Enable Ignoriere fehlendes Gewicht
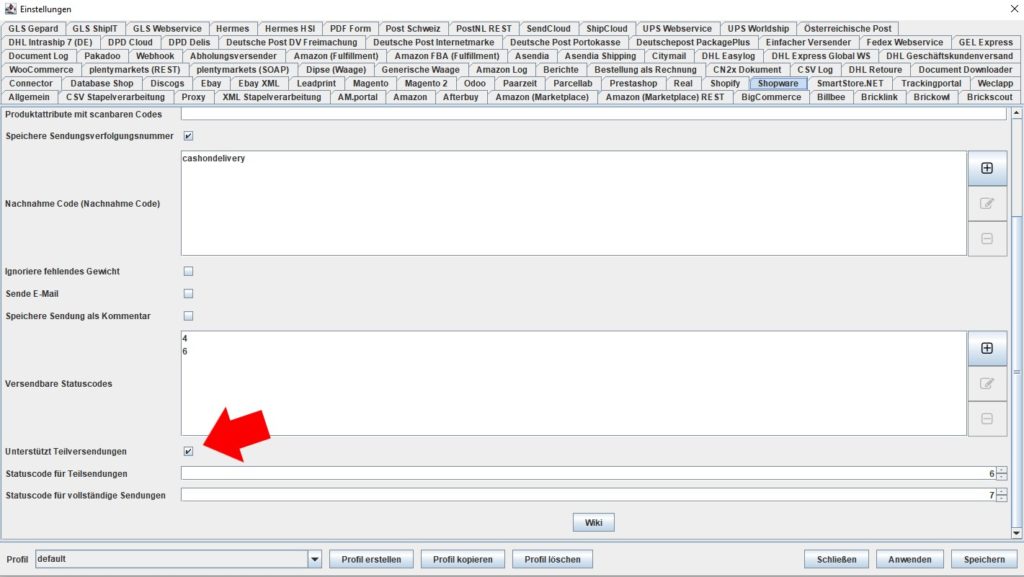The height and width of the screenshot is (577, 1024). 188,271
